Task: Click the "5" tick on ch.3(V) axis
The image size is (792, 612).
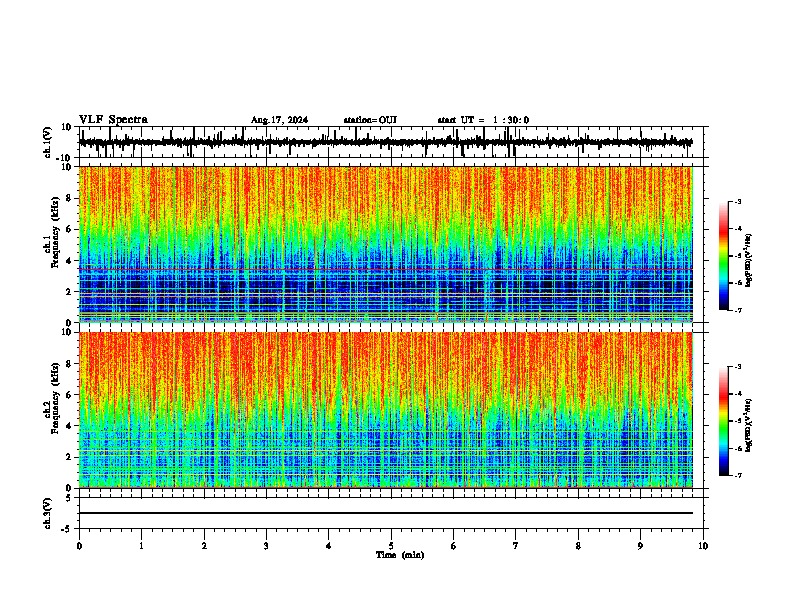Action: tap(70, 497)
